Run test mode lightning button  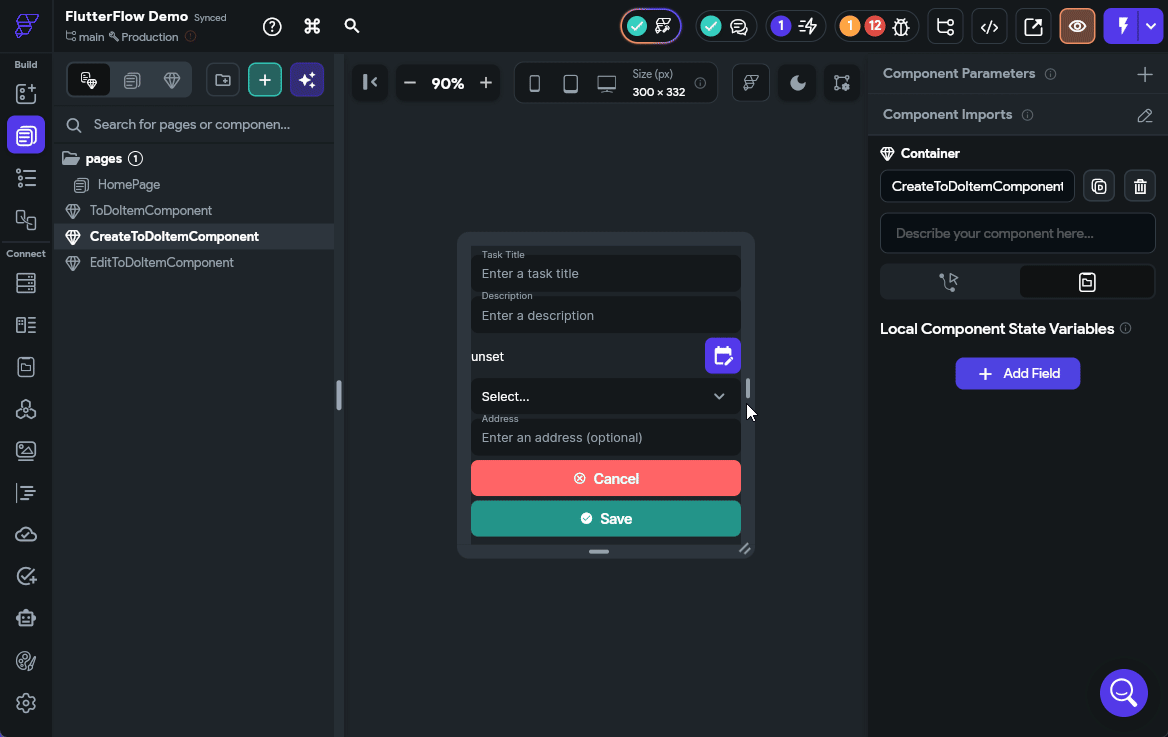(1123, 27)
